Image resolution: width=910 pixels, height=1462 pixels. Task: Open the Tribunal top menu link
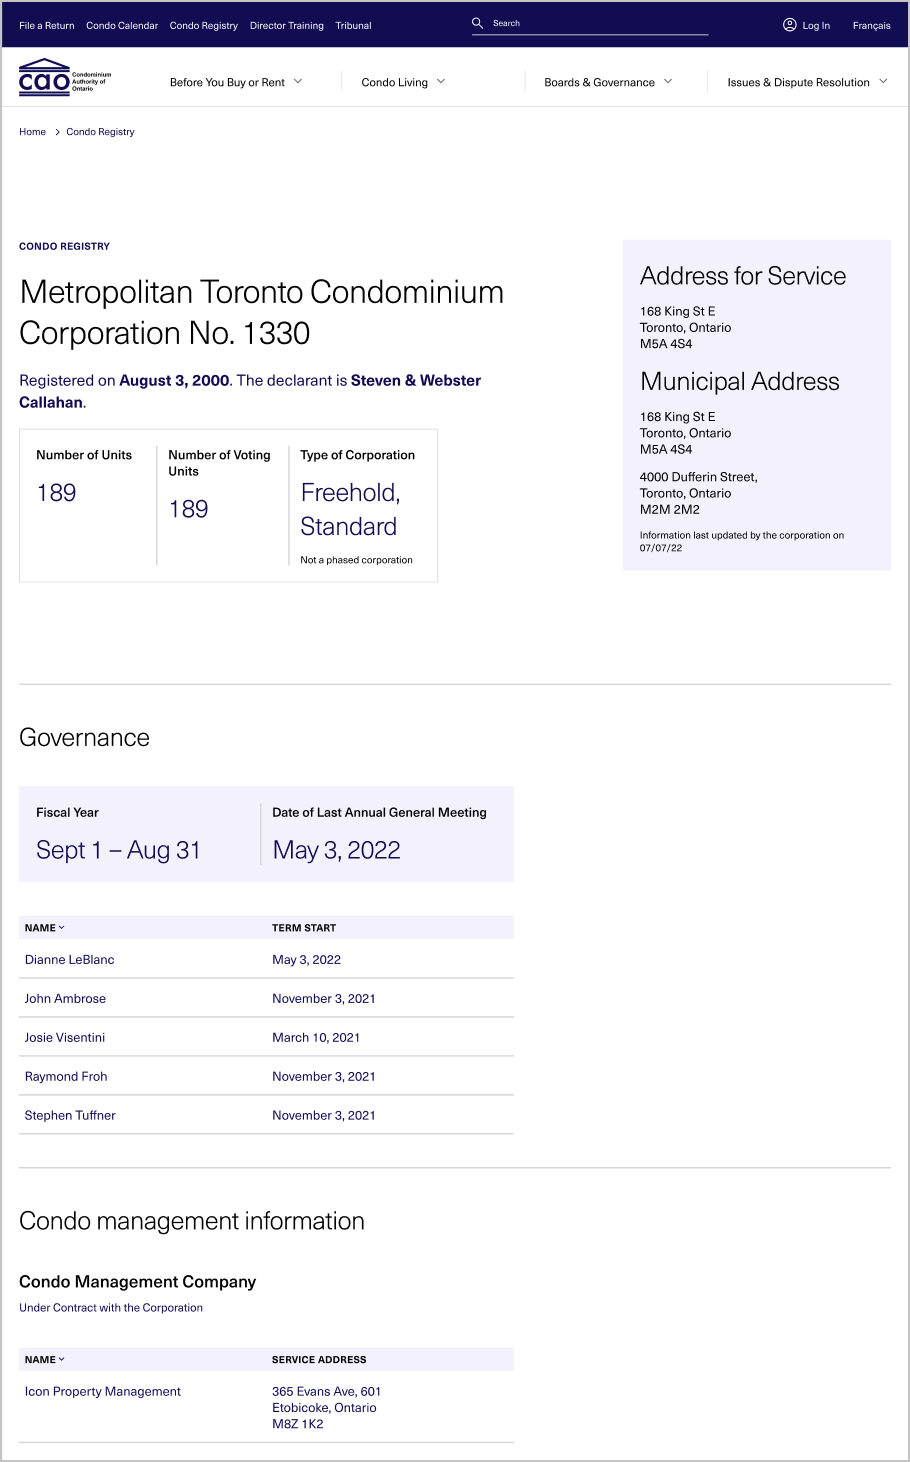pyautogui.click(x=353, y=26)
